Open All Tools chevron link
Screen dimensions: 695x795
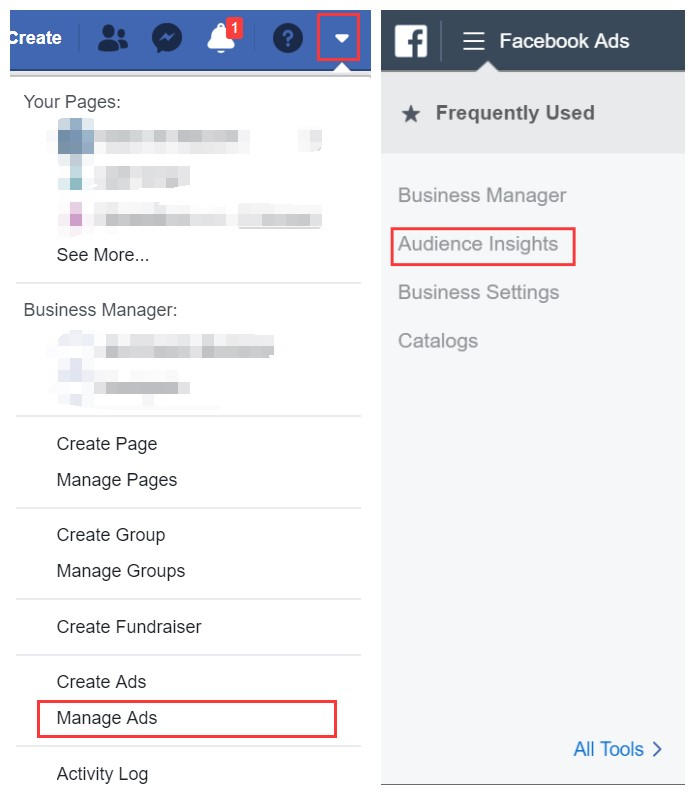click(x=617, y=749)
